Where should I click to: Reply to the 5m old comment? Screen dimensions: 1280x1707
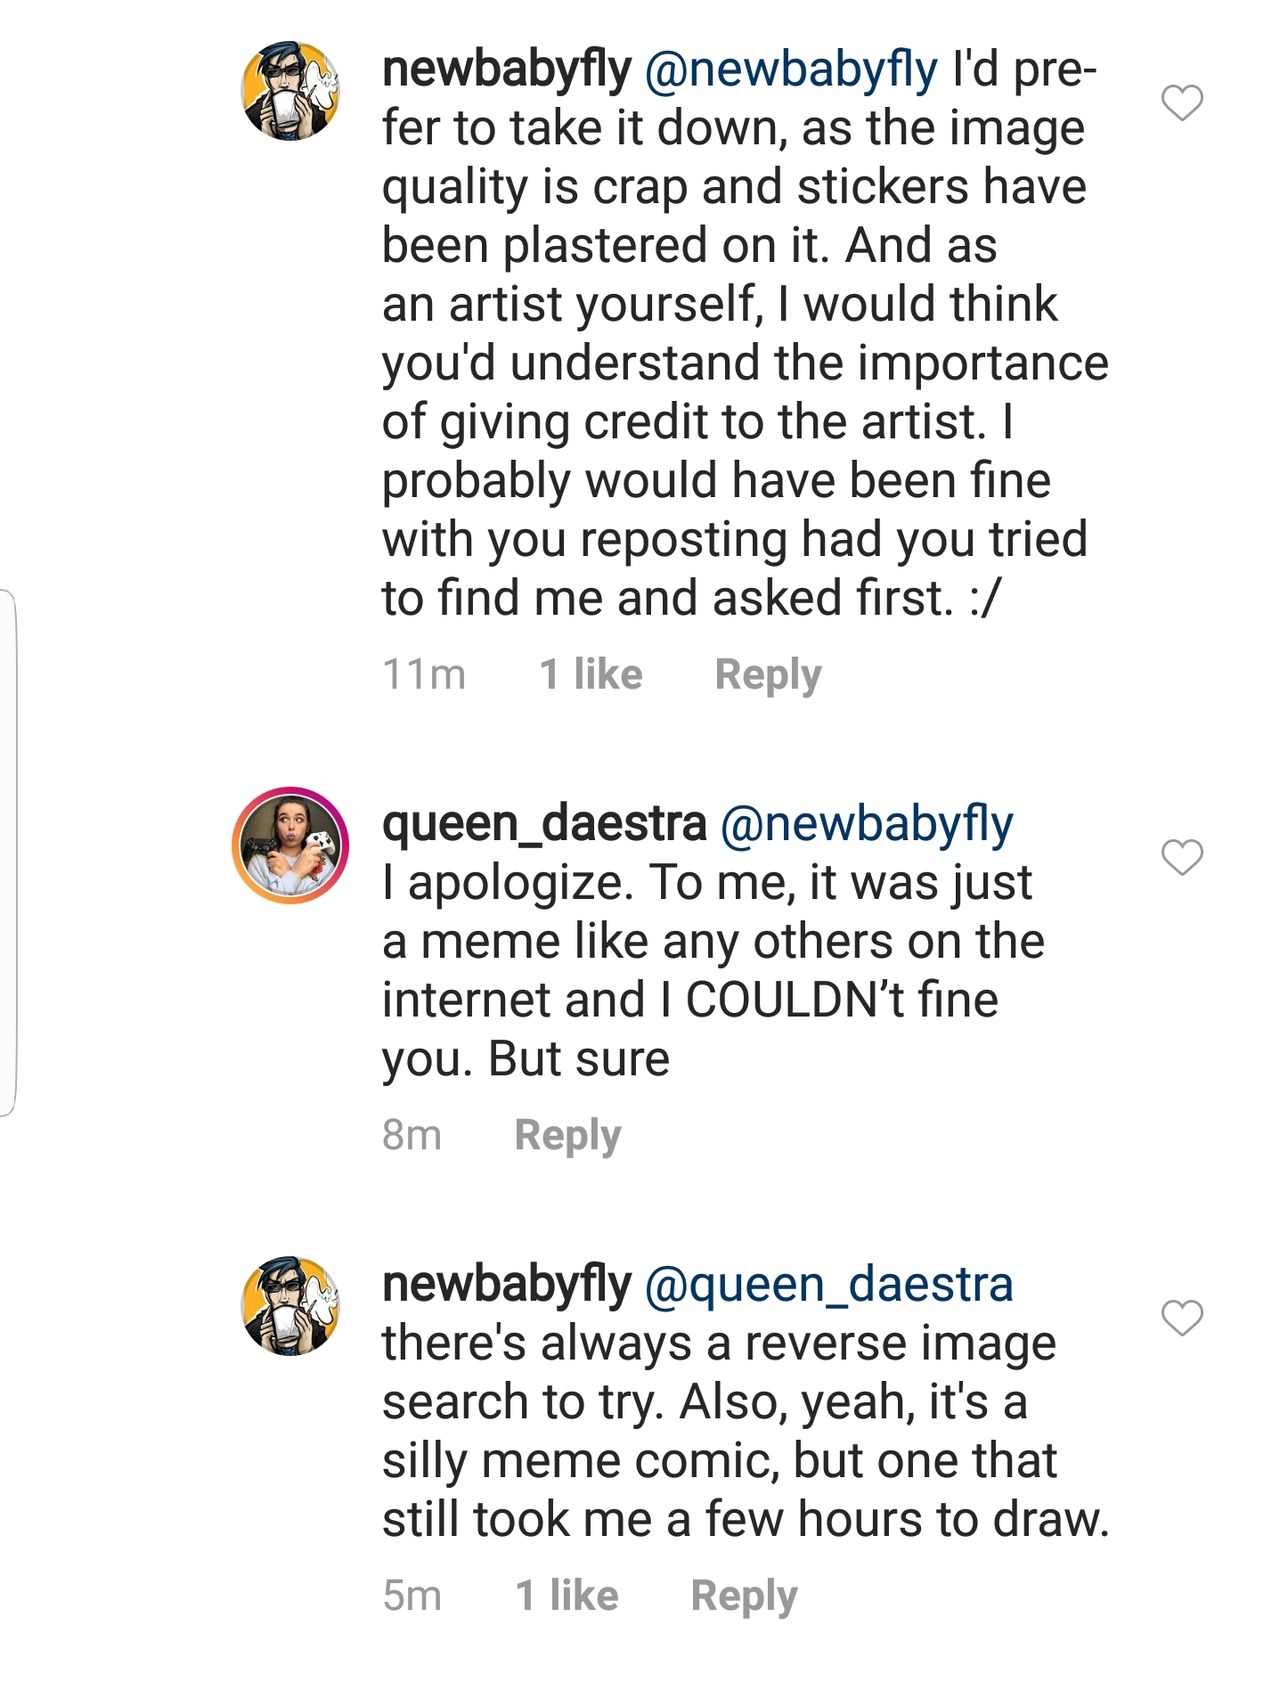(x=743, y=1596)
